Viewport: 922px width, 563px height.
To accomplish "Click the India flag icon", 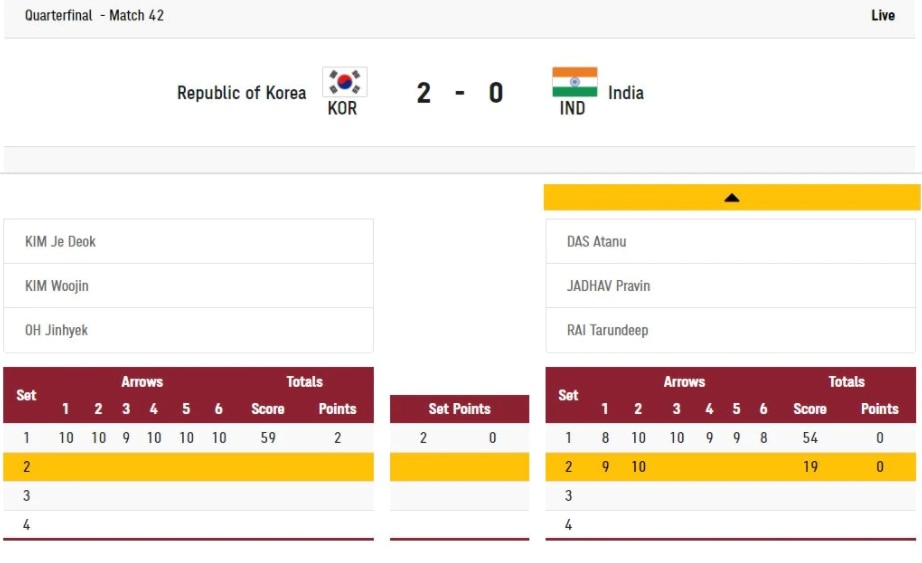I will [574, 82].
